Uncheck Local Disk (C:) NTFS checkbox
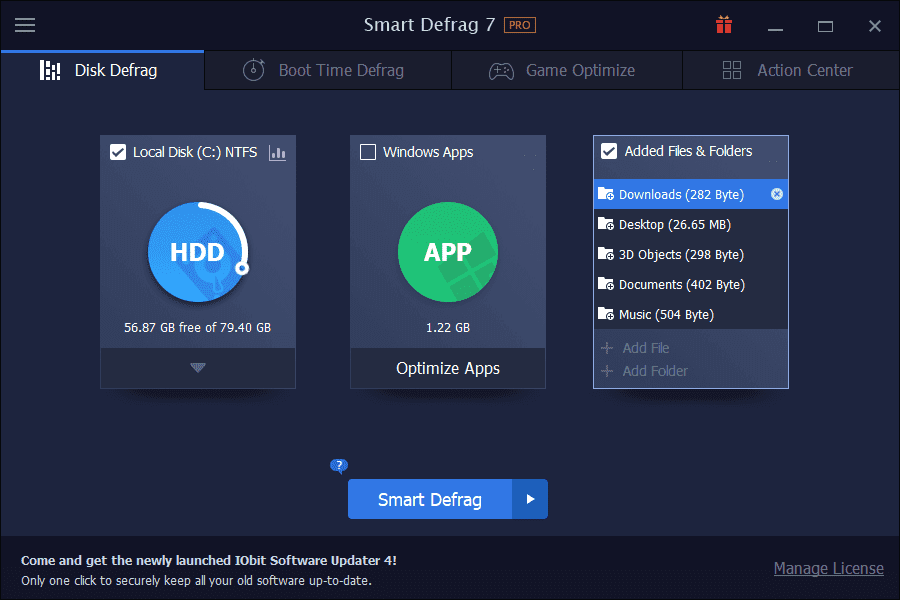Image resolution: width=900 pixels, height=600 pixels. (118, 152)
